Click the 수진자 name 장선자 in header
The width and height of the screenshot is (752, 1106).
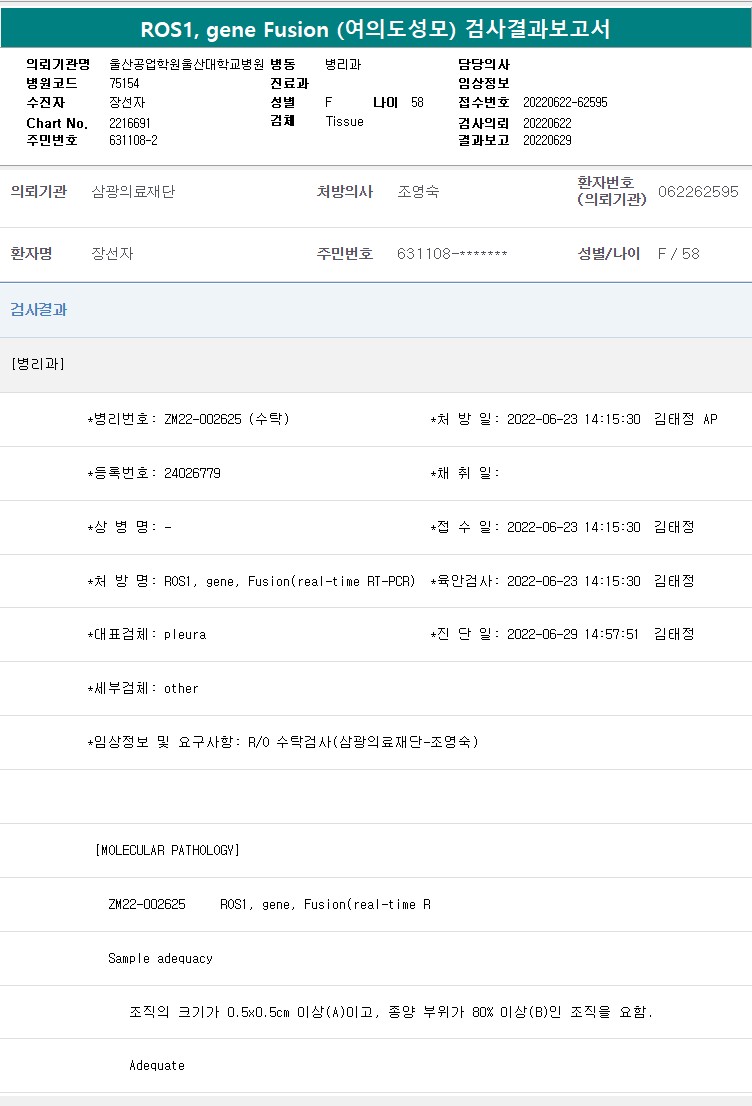tap(127, 102)
